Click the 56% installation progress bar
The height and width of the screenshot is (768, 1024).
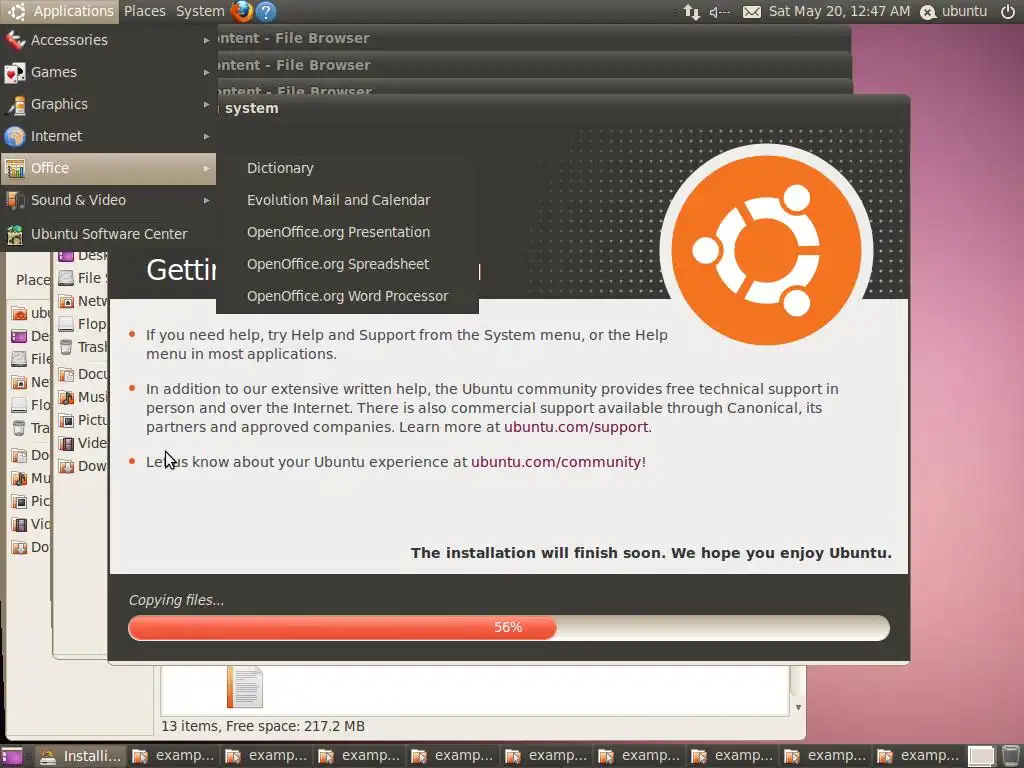509,628
